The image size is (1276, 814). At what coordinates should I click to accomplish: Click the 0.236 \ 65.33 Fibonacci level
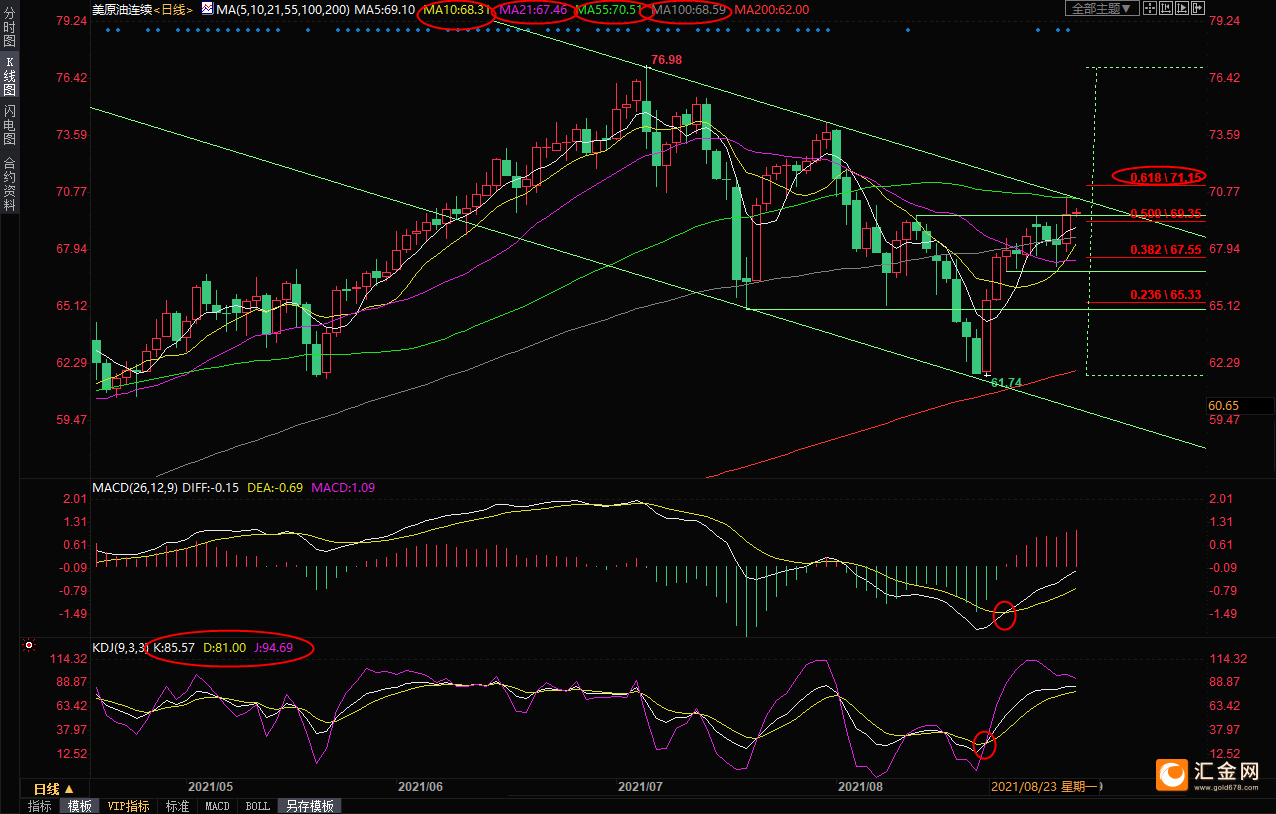pyautogui.click(x=1165, y=295)
